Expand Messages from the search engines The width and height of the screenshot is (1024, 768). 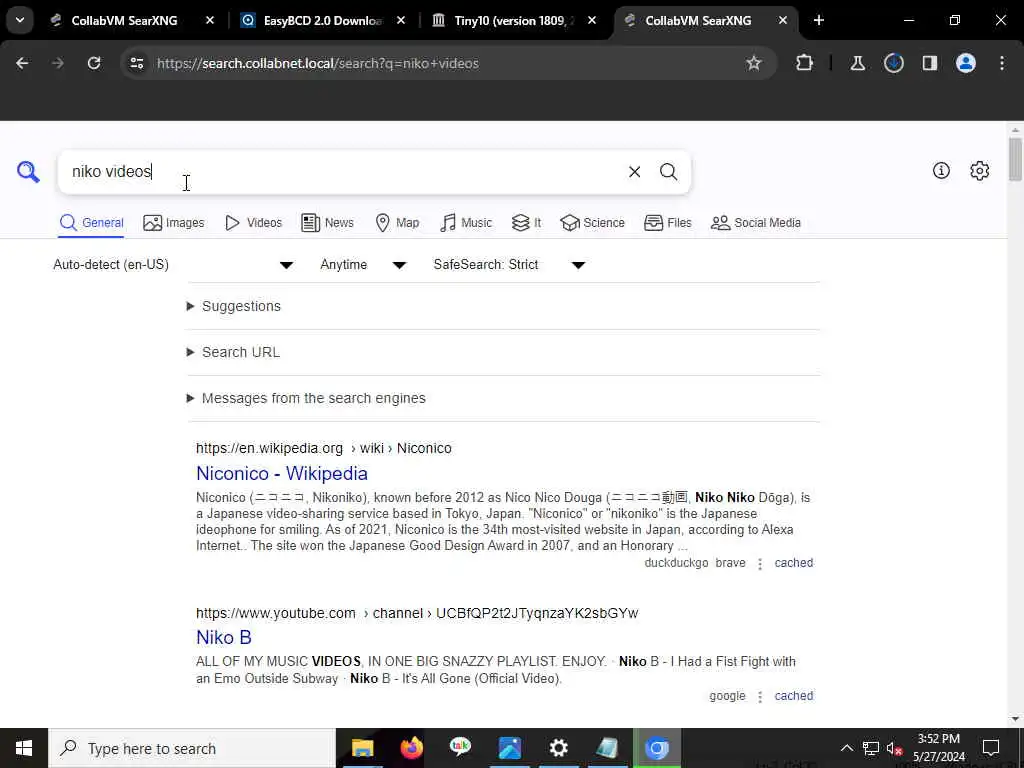point(306,398)
